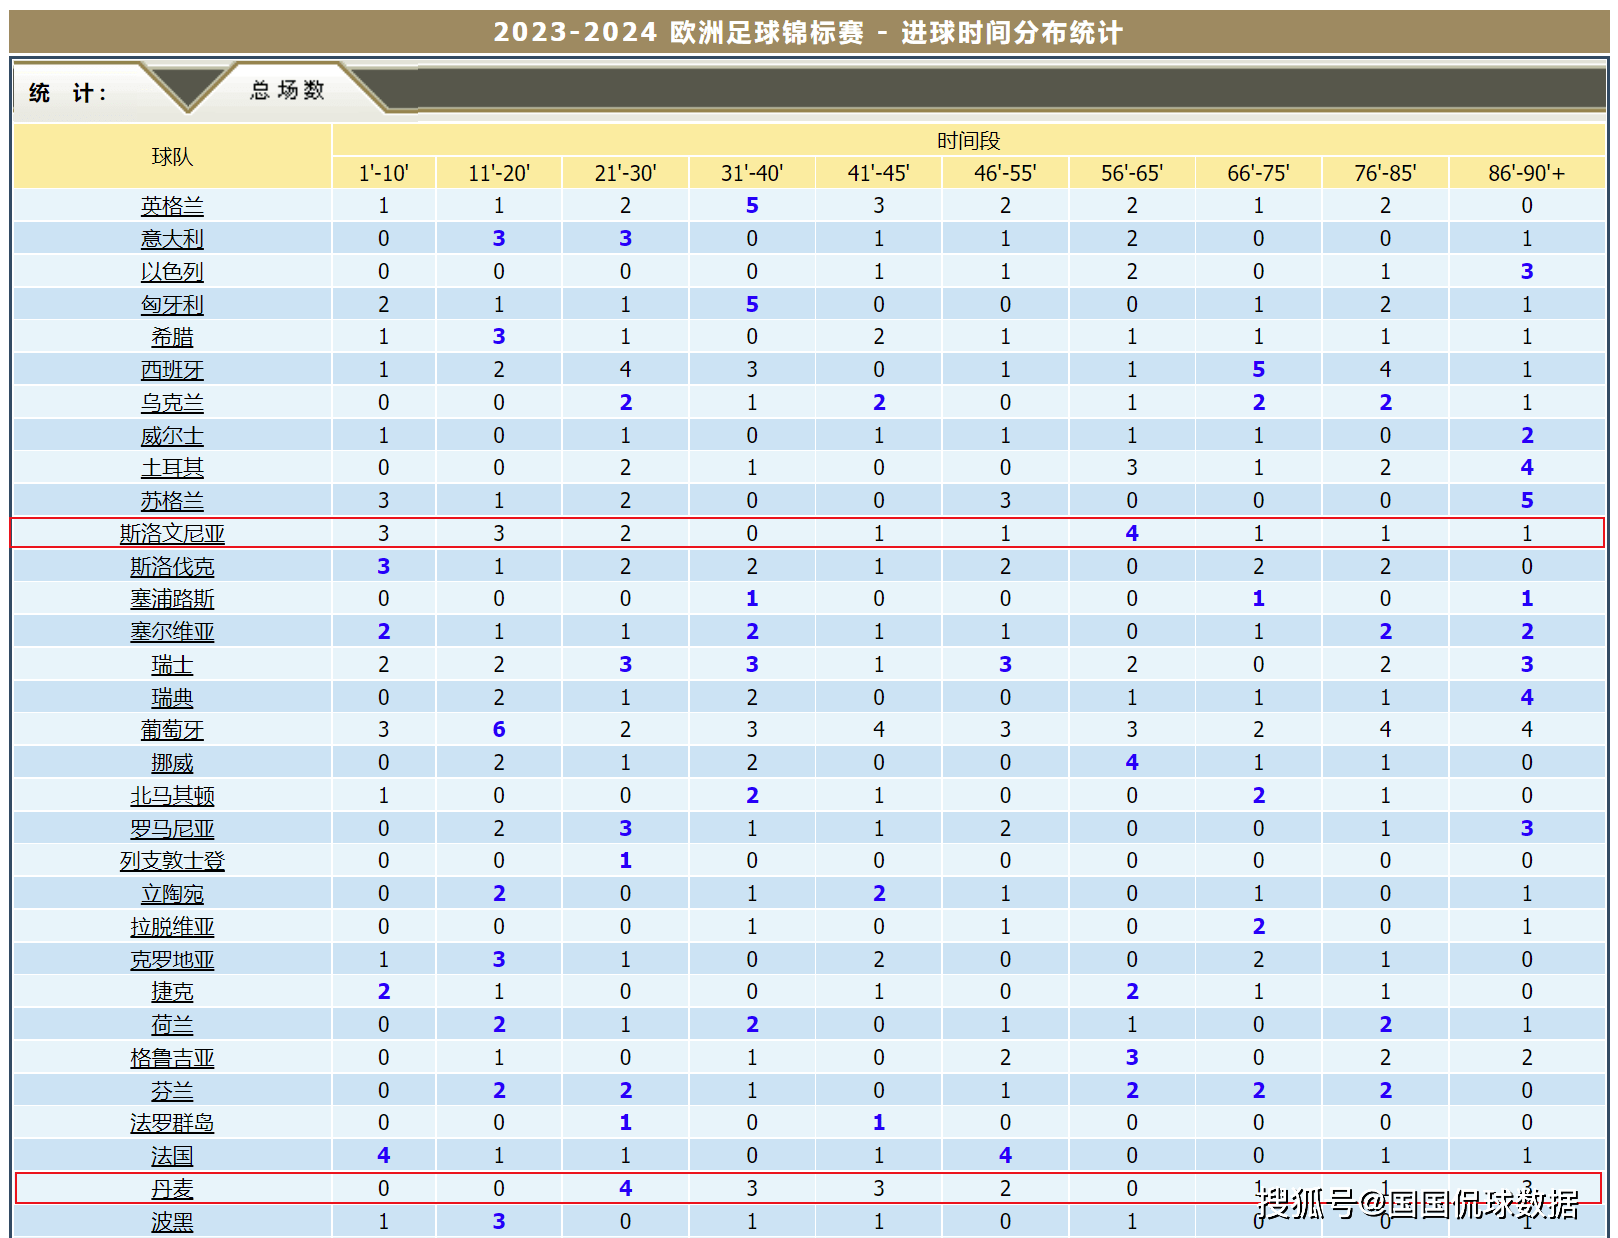The image size is (1618, 1238).
Task: Open the 意大利 team link
Action: coord(172,239)
